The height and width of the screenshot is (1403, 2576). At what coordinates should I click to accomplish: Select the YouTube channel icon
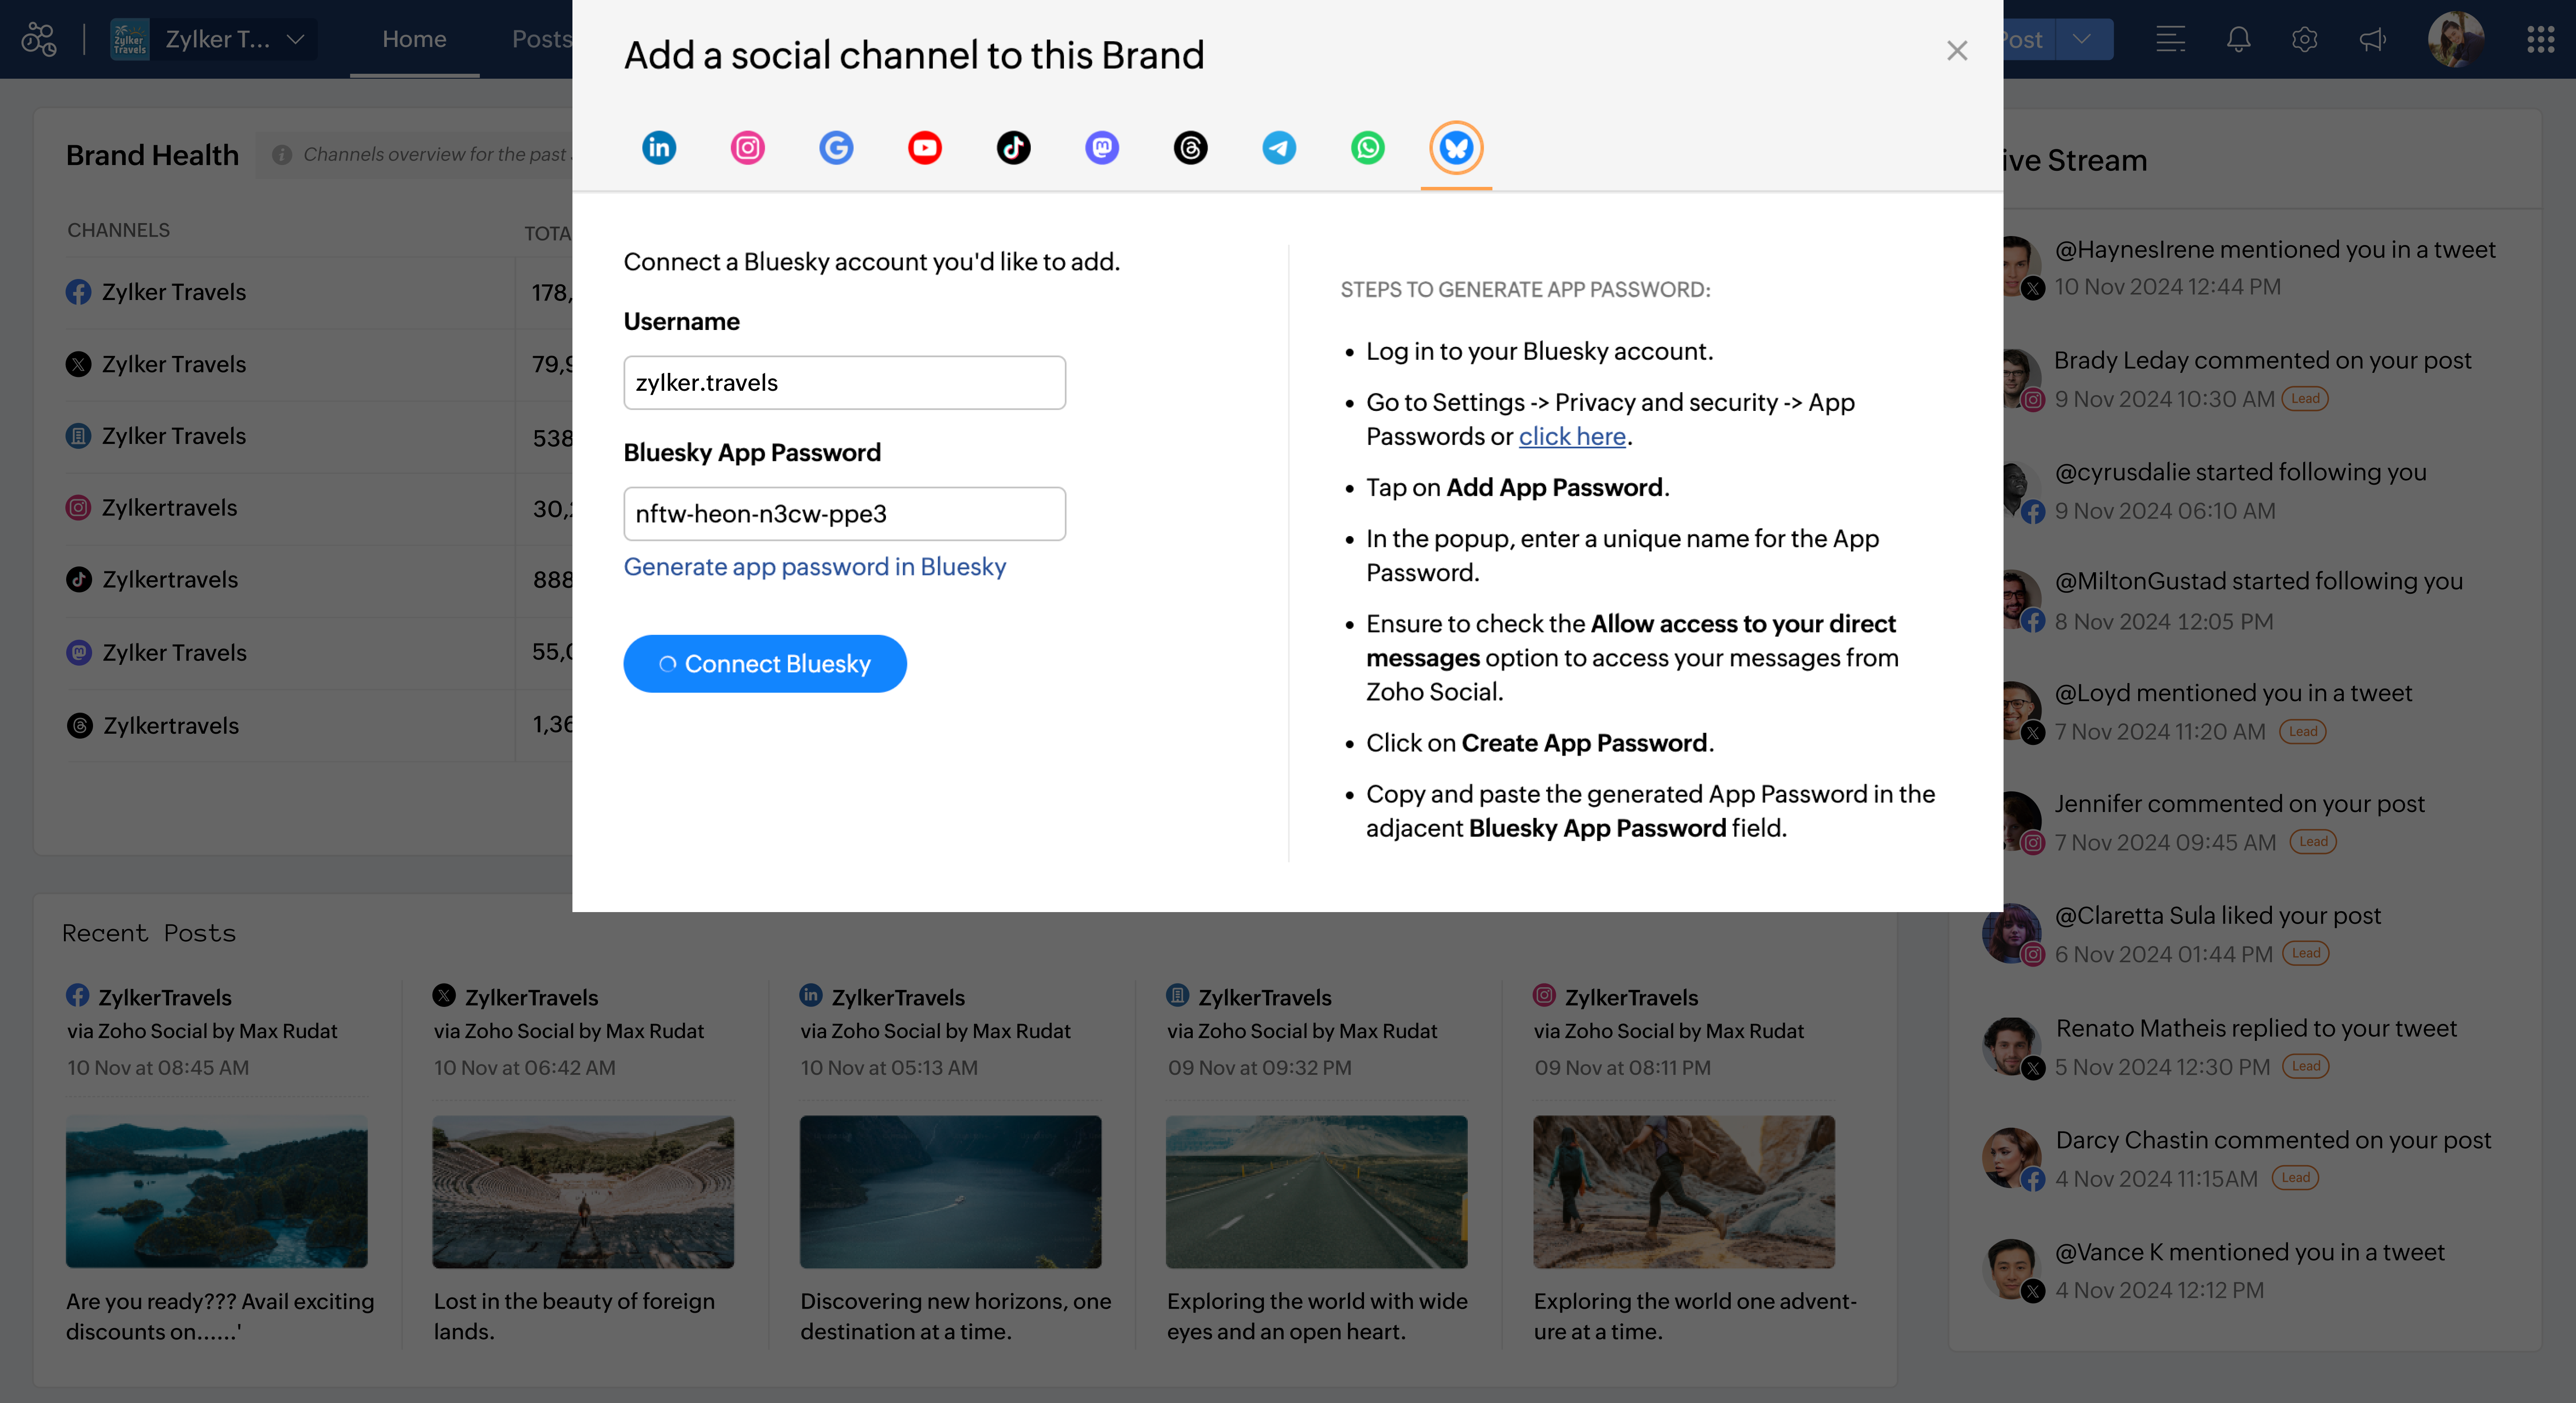[924, 148]
